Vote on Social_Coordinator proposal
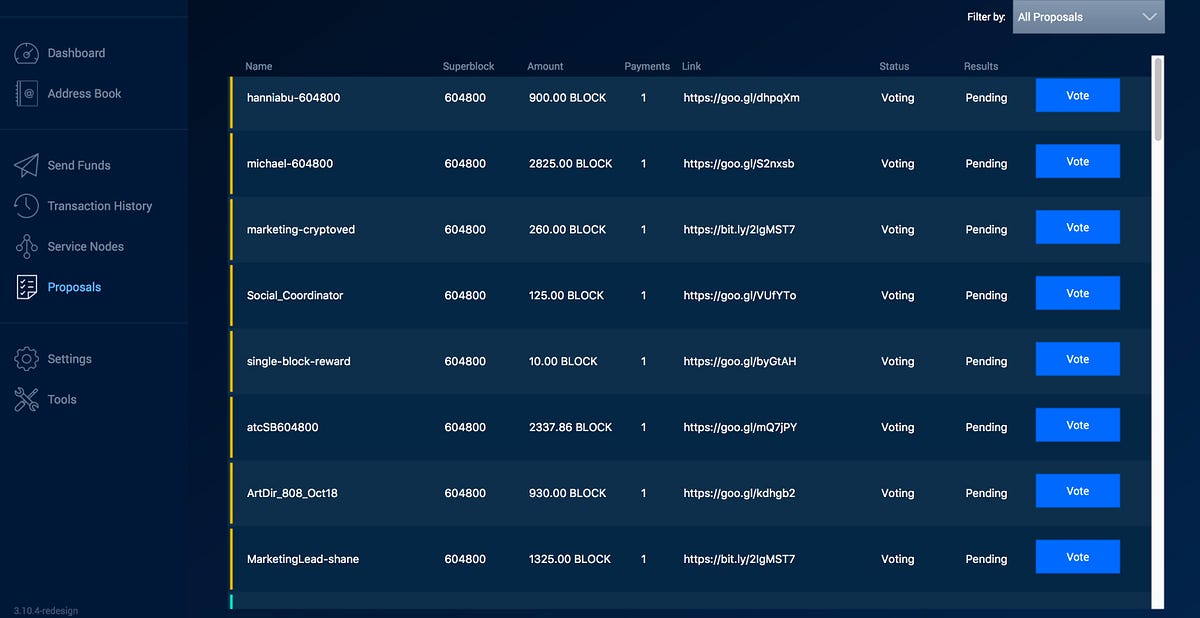The width and height of the screenshot is (1200, 618). [x=1077, y=294]
